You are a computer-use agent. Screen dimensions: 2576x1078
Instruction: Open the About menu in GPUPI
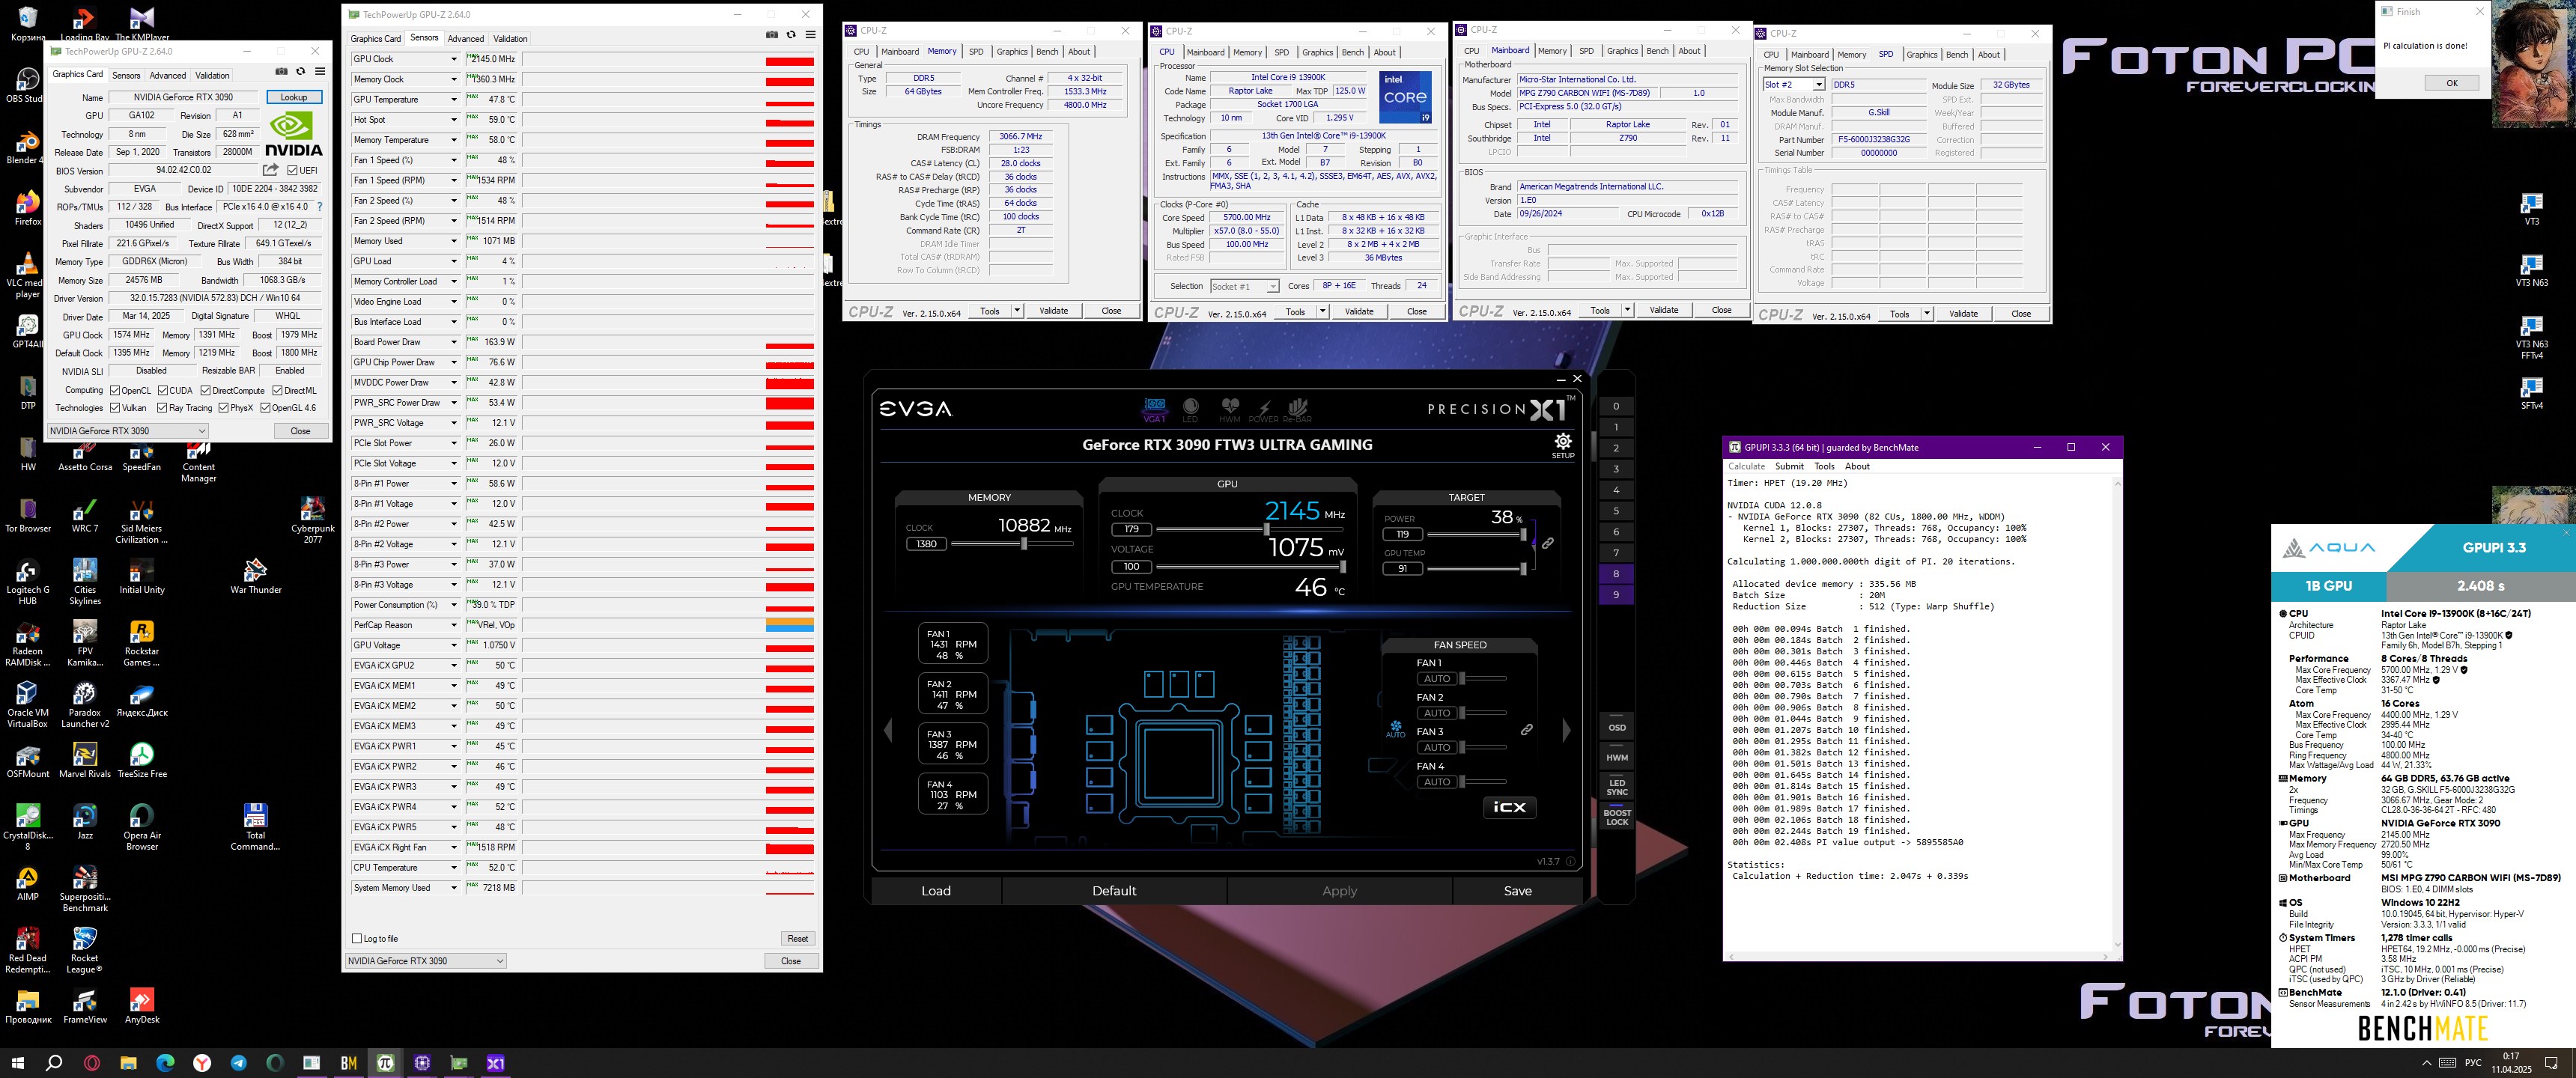[x=1857, y=466]
